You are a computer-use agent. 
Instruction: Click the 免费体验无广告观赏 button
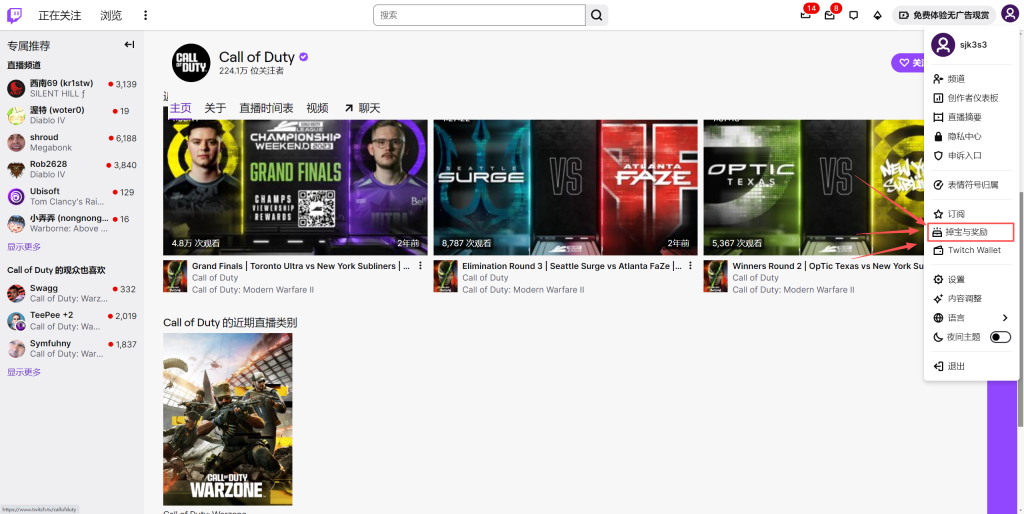tap(944, 15)
